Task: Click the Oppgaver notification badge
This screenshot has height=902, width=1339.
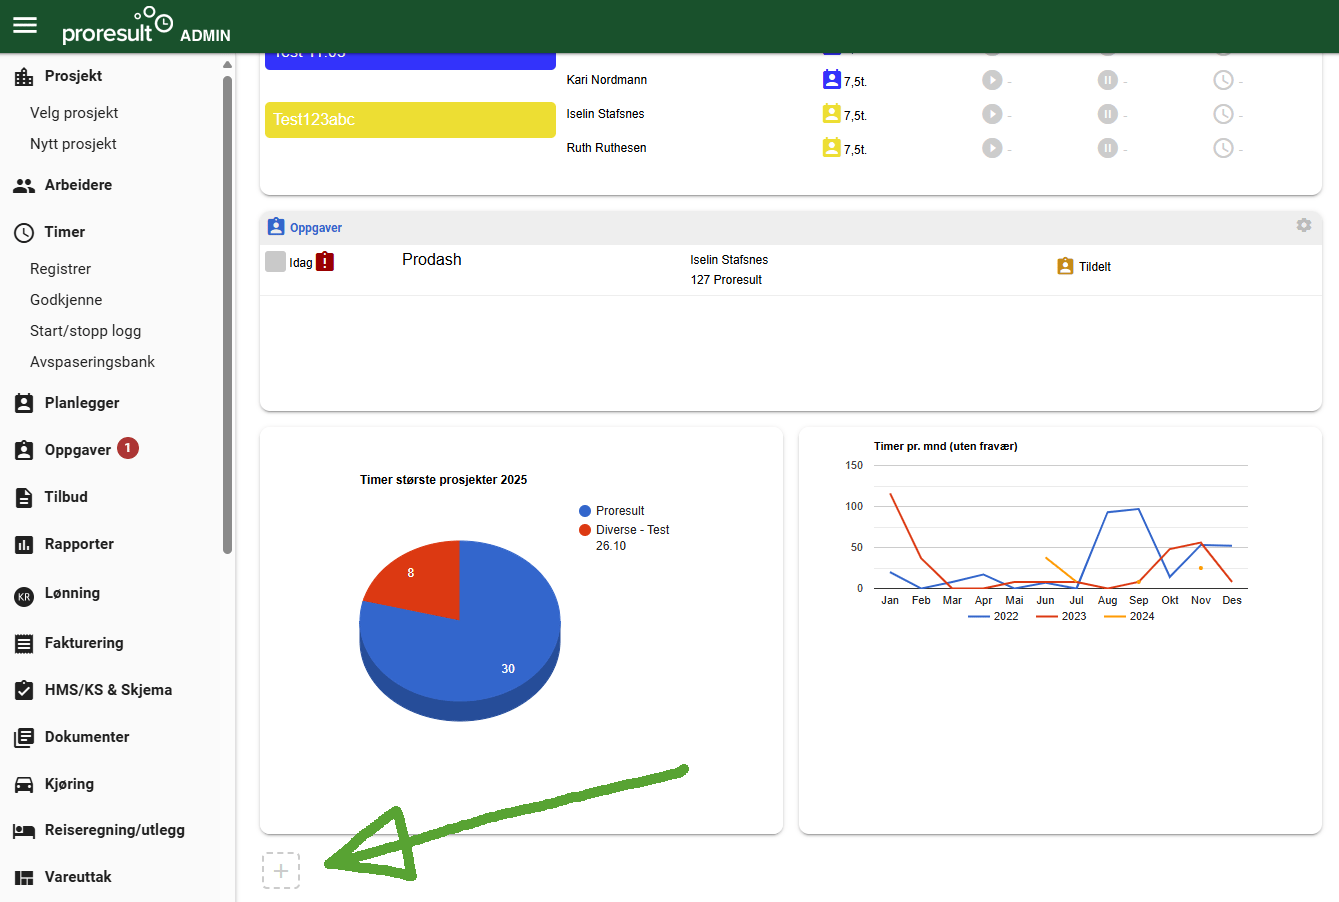Action: [128, 448]
